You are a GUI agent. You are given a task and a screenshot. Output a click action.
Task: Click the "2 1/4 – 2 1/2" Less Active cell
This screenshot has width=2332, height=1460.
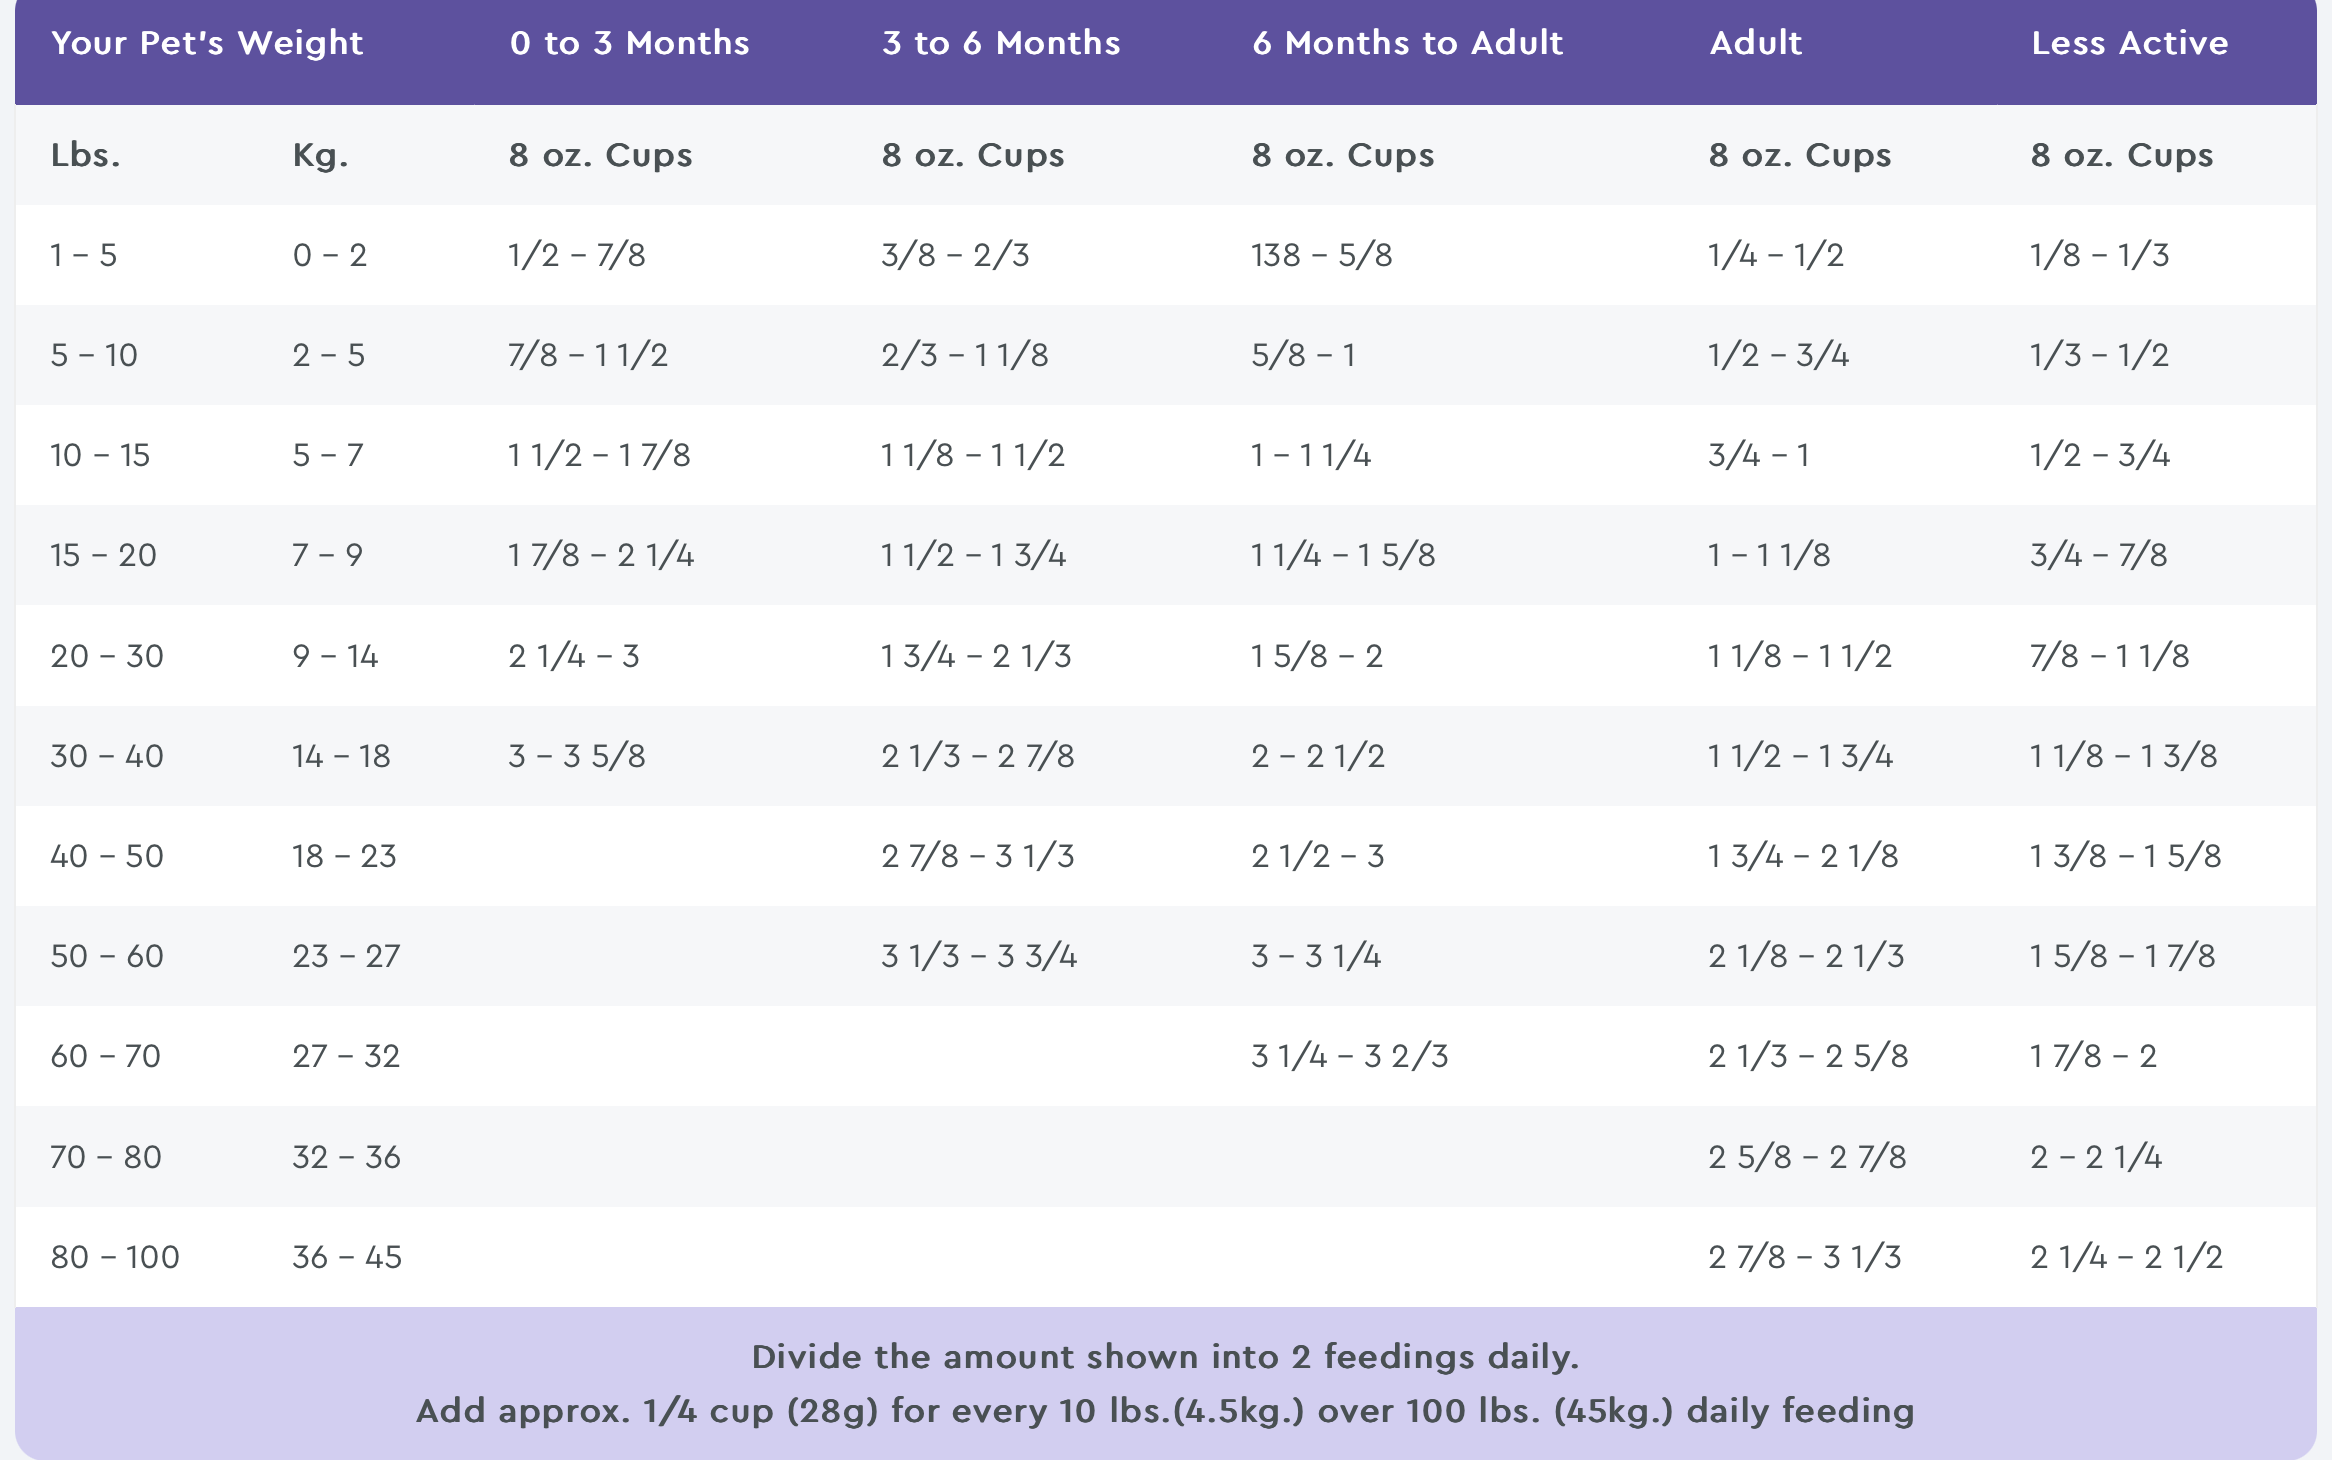(2126, 1257)
